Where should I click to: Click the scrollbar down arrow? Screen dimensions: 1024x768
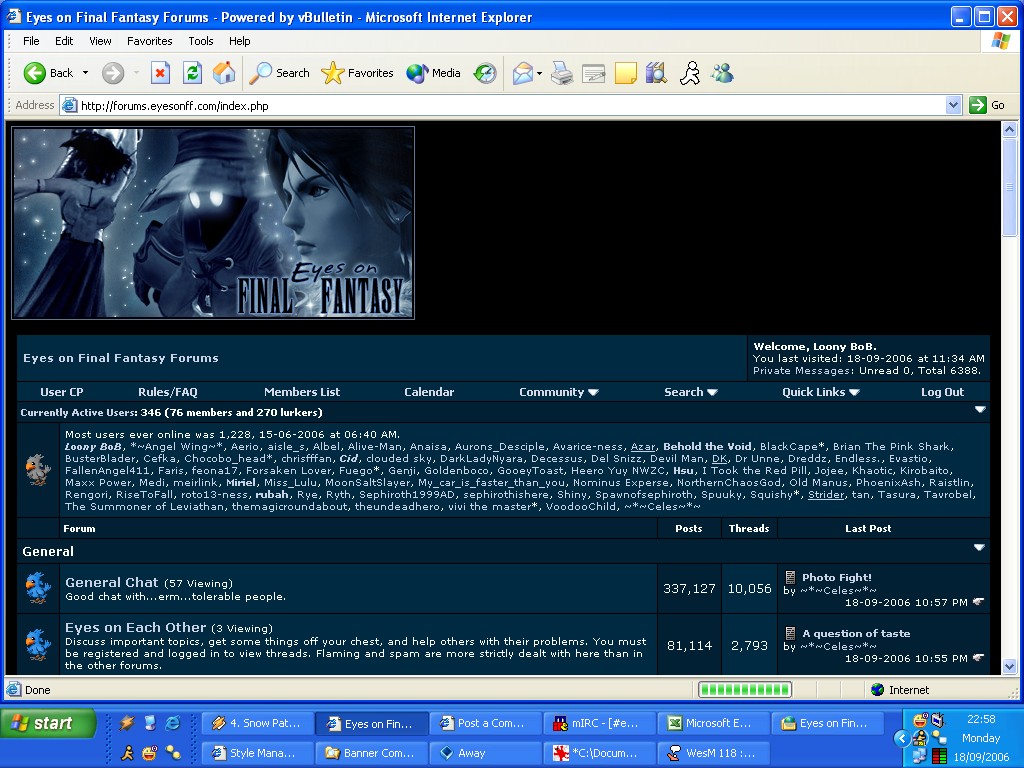[x=1009, y=667]
